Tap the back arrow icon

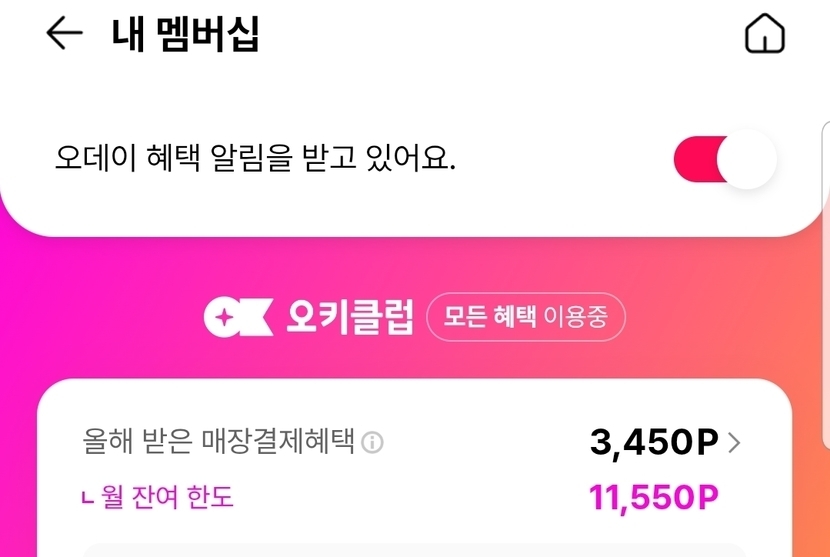click(64, 34)
